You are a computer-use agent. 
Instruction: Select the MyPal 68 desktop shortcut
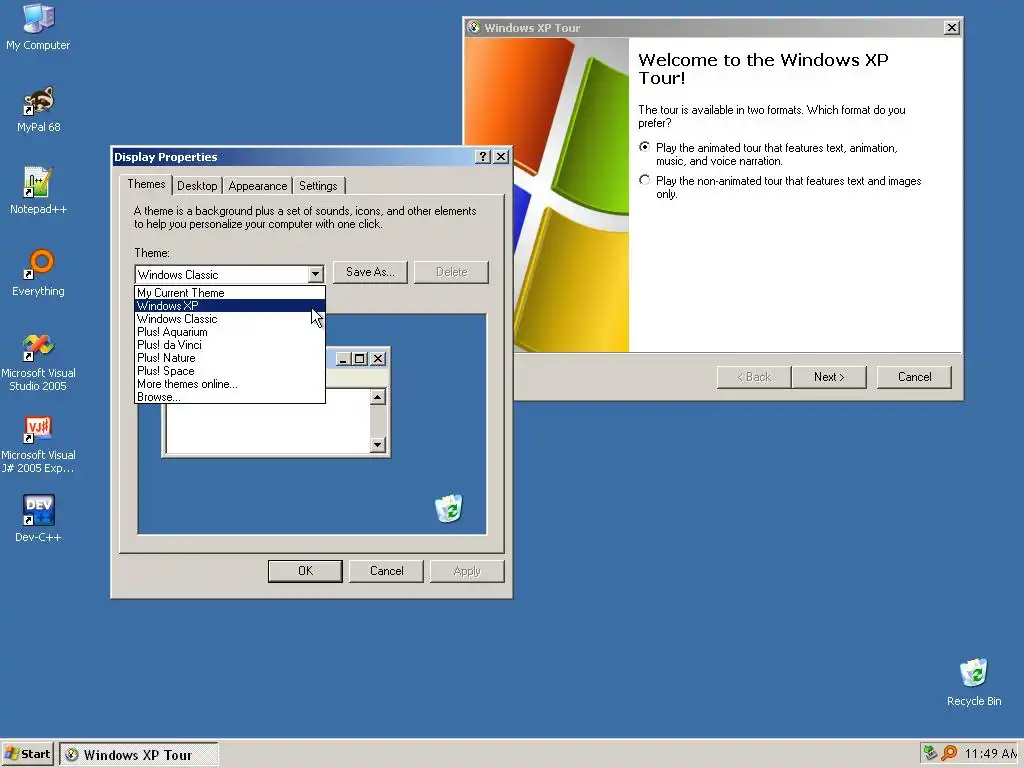point(38,110)
